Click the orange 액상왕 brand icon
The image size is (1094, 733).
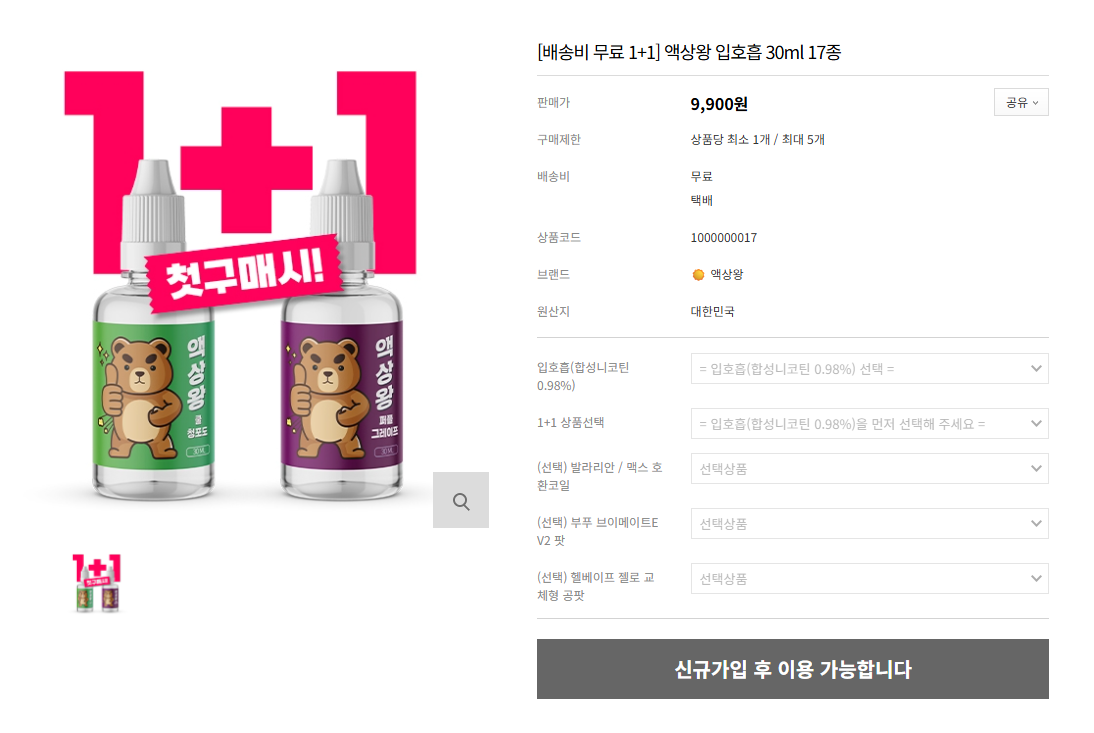698,275
